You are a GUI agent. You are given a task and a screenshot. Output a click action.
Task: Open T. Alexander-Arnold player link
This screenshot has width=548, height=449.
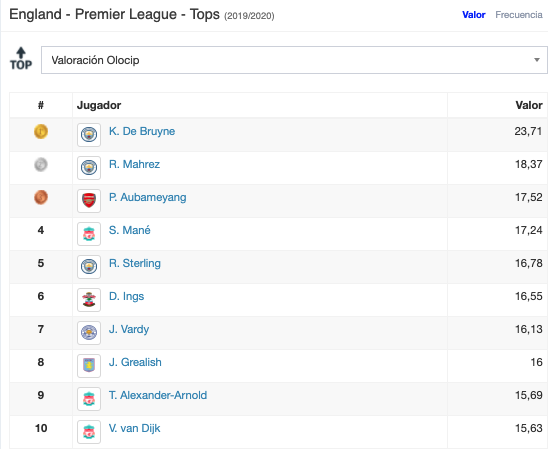tap(158, 395)
